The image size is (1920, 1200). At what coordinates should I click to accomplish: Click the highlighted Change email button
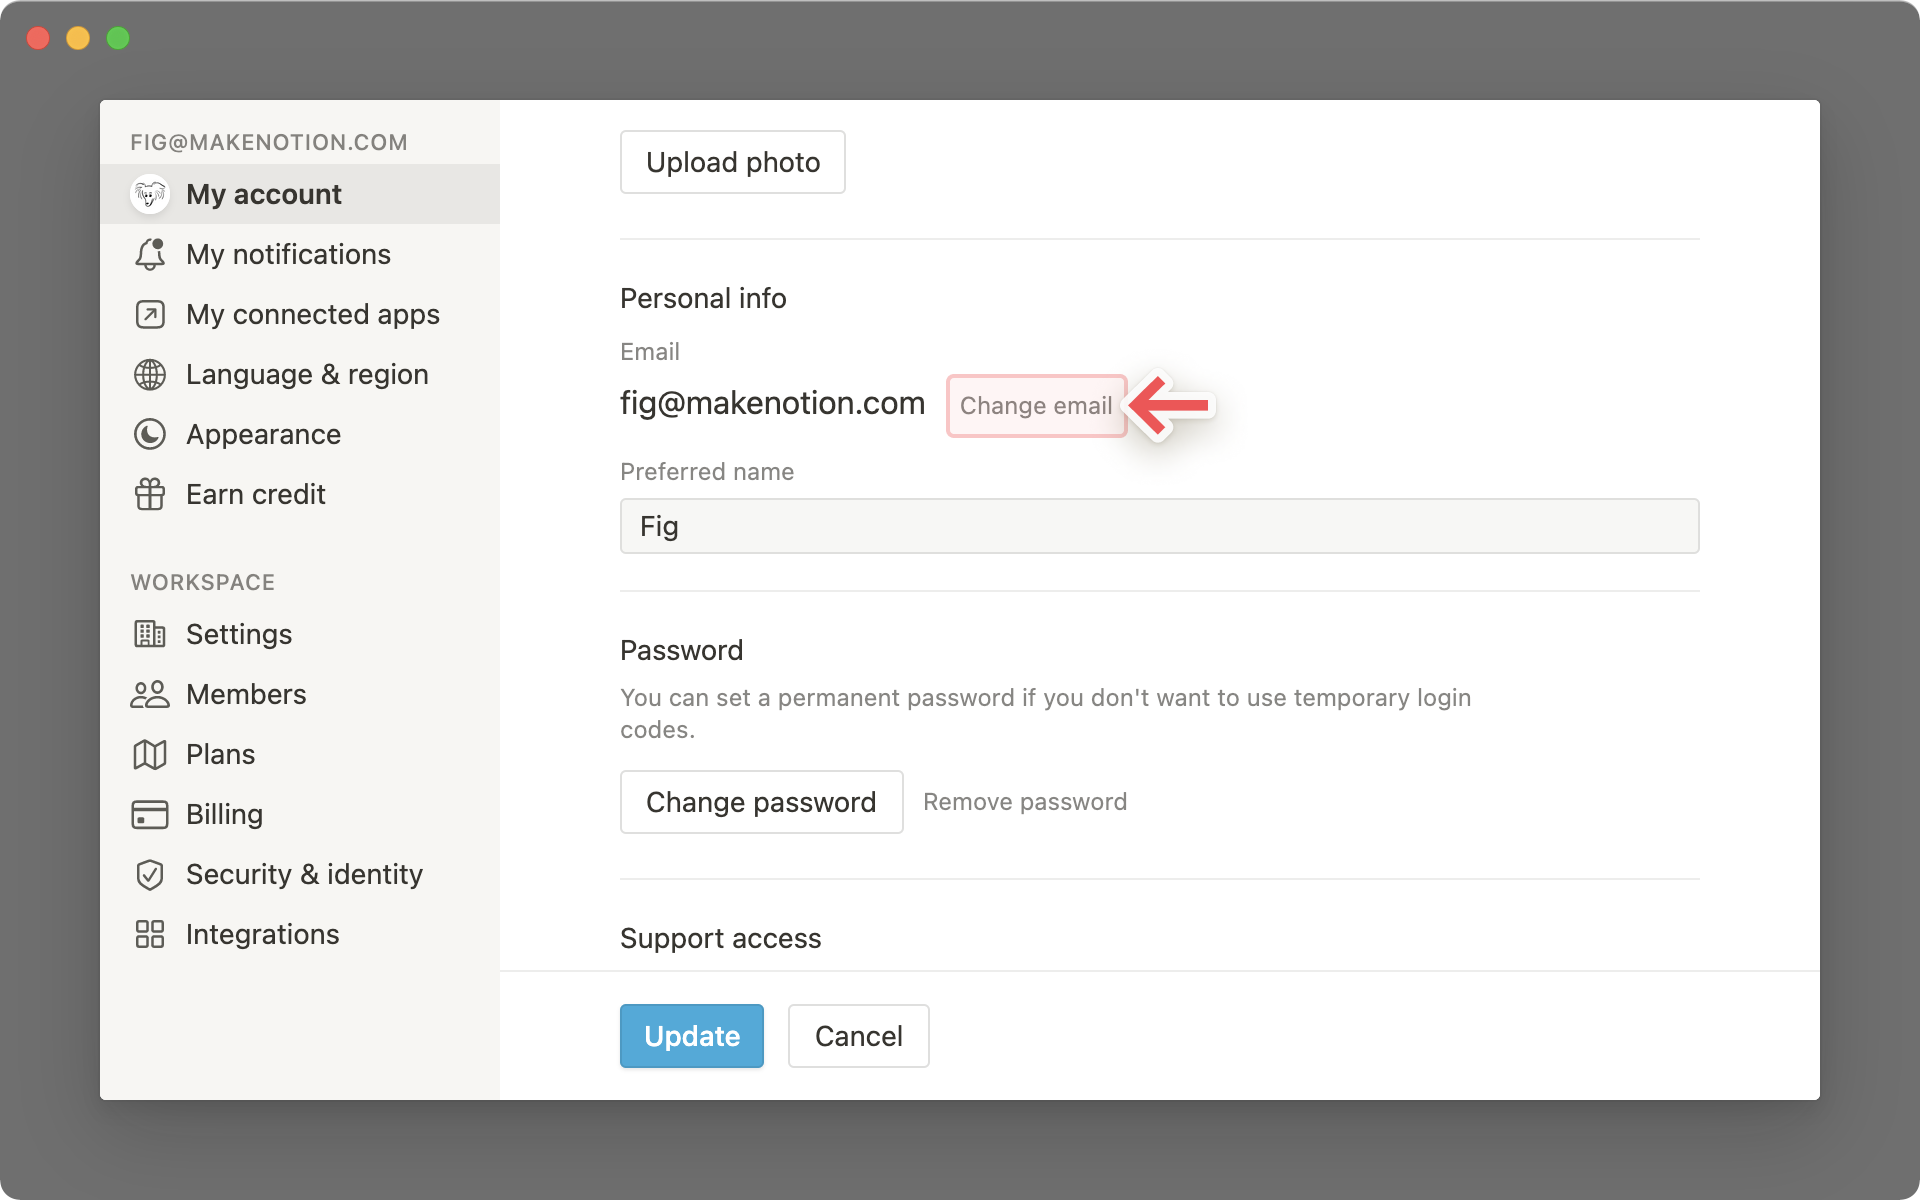pos(1036,406)
